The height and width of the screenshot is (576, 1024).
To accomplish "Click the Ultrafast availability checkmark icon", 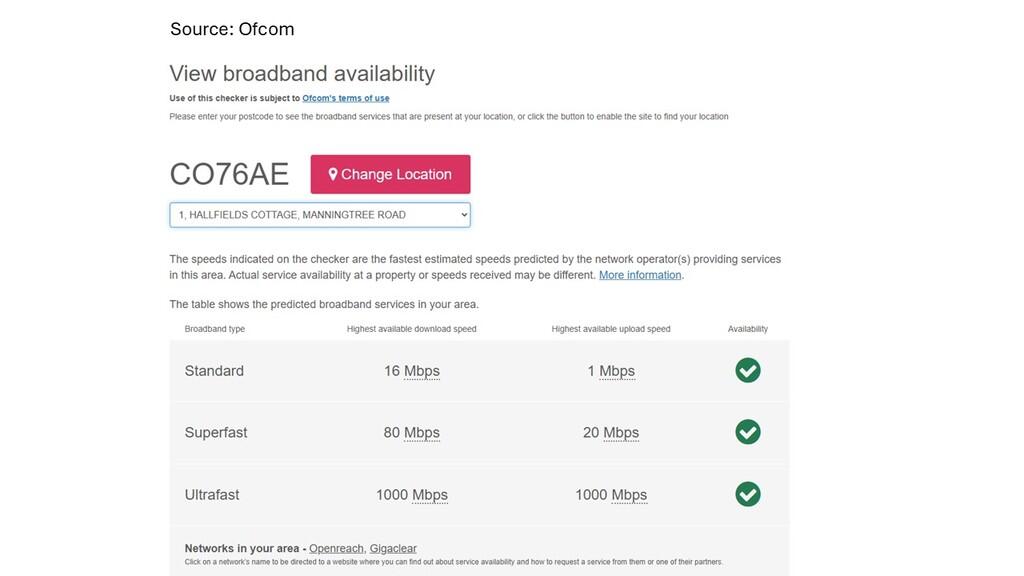I will click(x=748, y=494).
